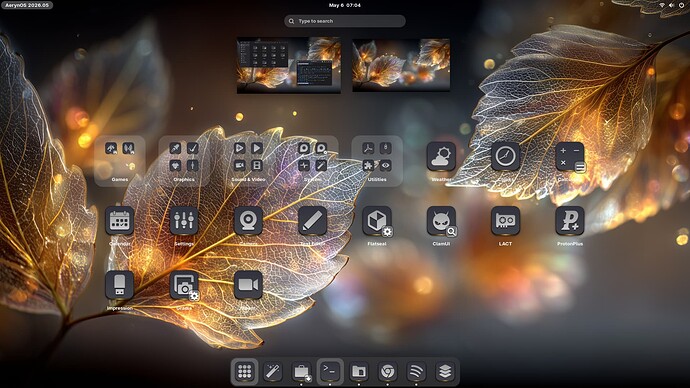The width and height of the screenshot is (690, 388).
Task: Open the system status menu volume icon
Action: point(672,5)
